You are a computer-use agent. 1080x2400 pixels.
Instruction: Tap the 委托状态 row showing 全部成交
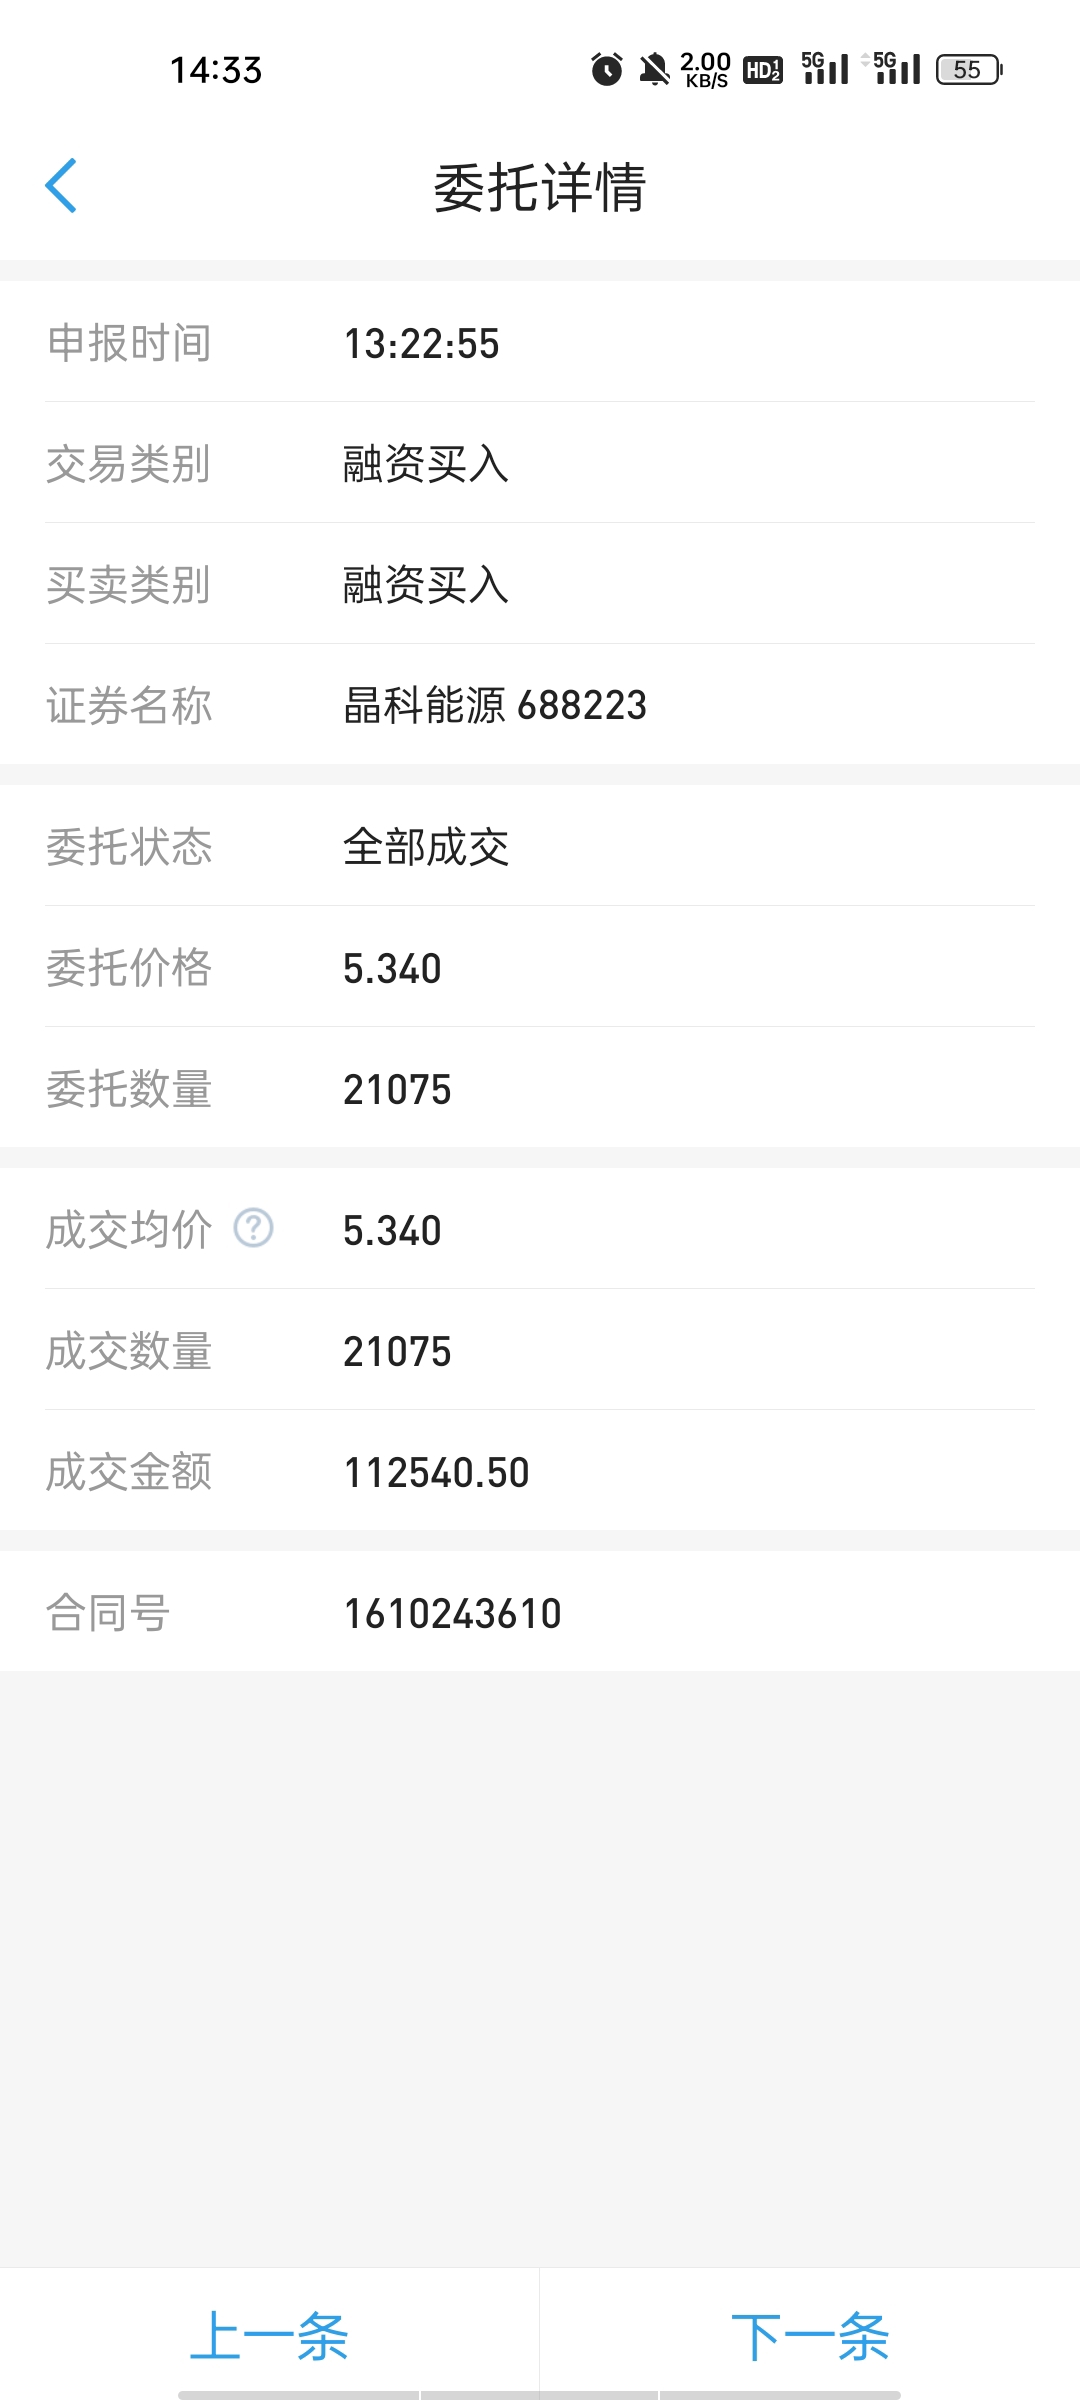(x=540, y=846)
